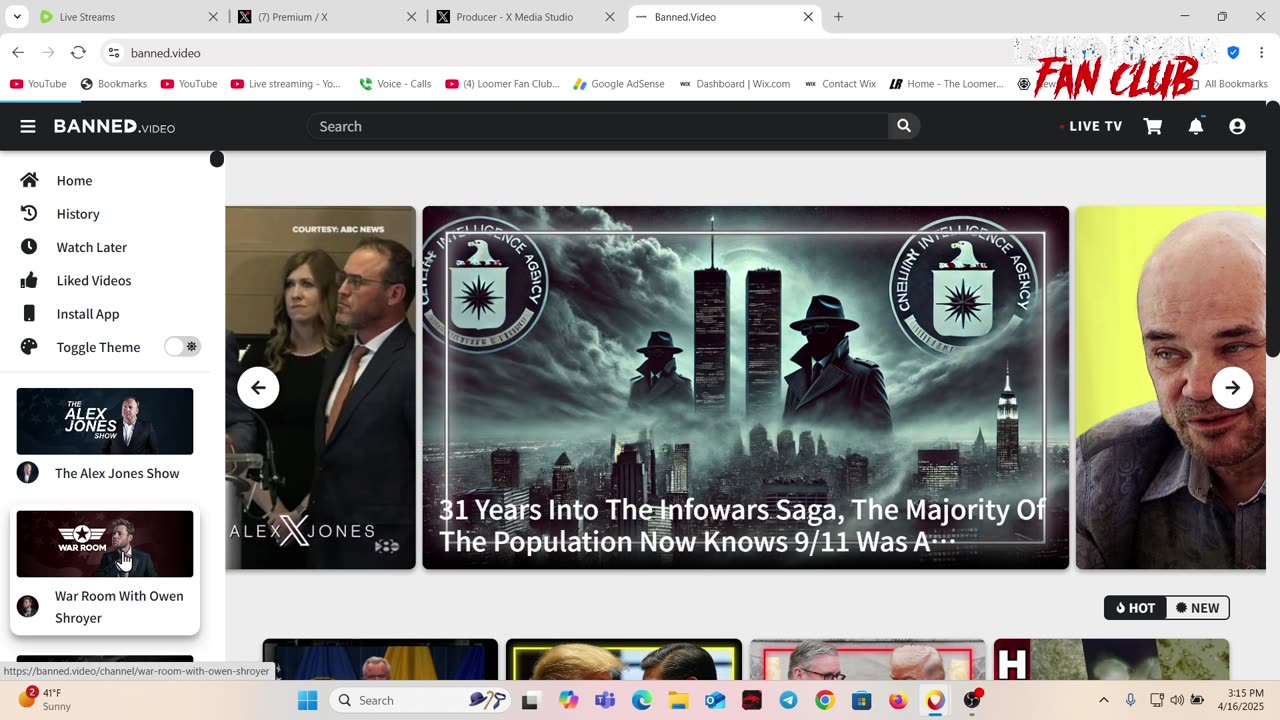Click the site info icon in address bar

(114, 52)
